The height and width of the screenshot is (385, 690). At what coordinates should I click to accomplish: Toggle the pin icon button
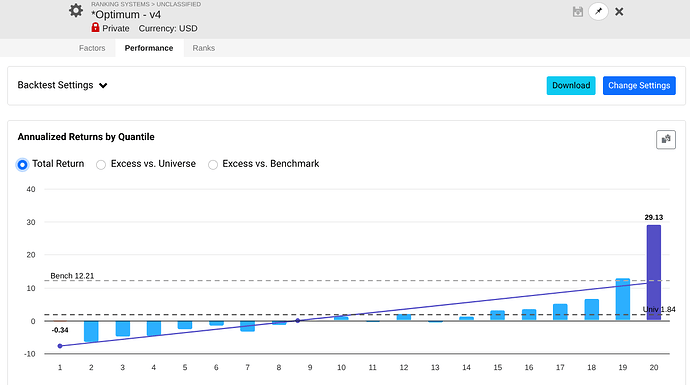pyautogui.click(x=598, y=12)
